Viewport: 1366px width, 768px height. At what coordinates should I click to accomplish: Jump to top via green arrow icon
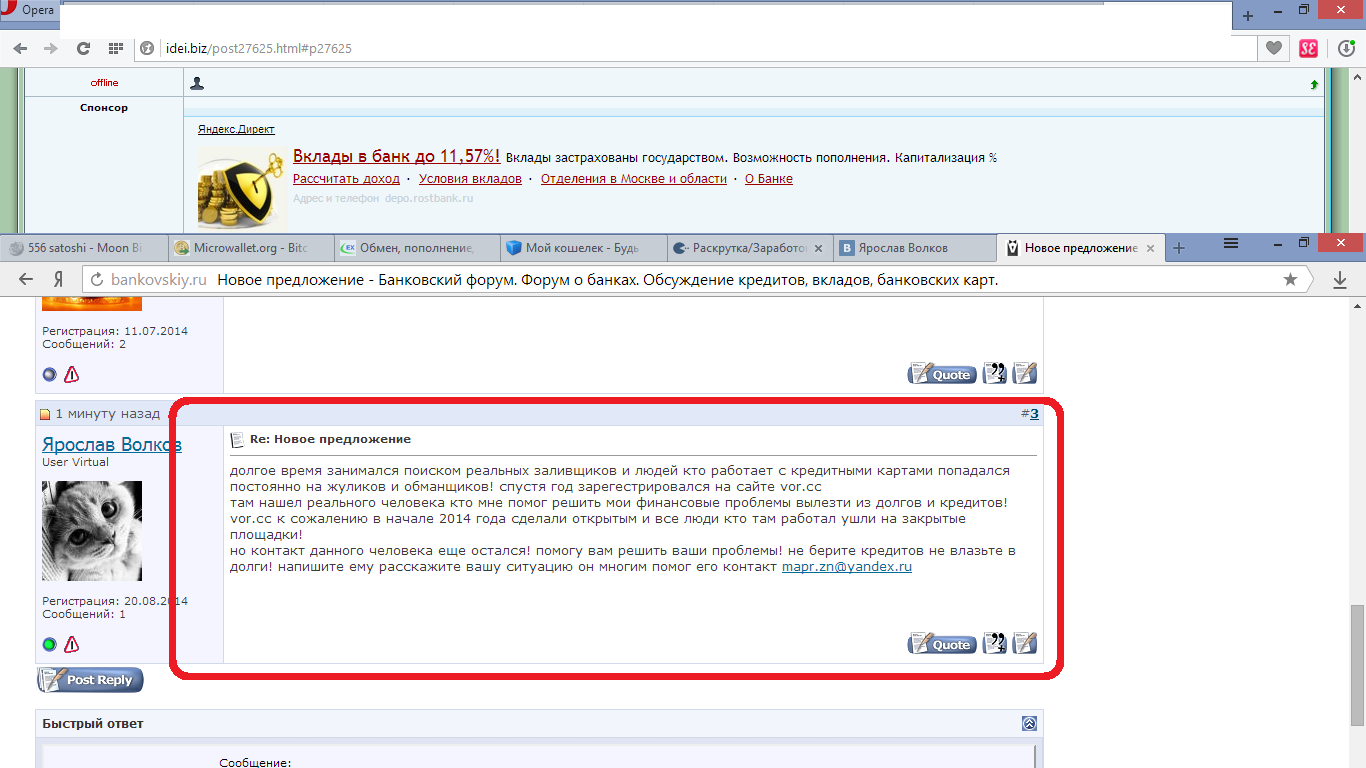tap(1314, 85)
